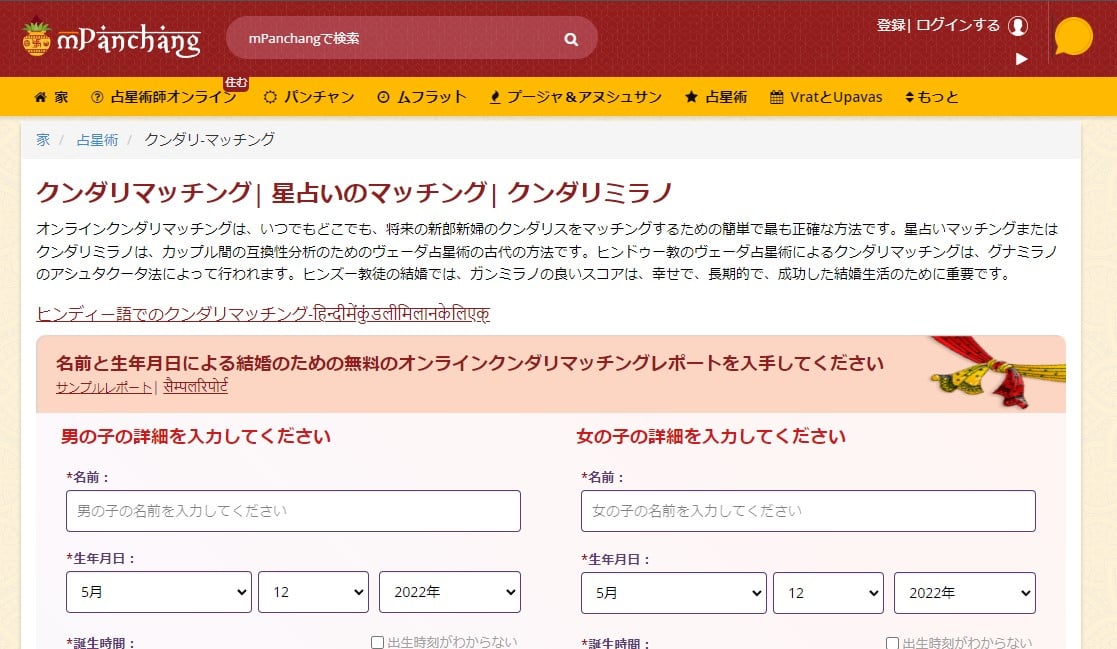Image resolution: width=1117 pixels, height=649 pixels.
Task: Click the star icon beside 占星術
Action: tap(691, 97)
